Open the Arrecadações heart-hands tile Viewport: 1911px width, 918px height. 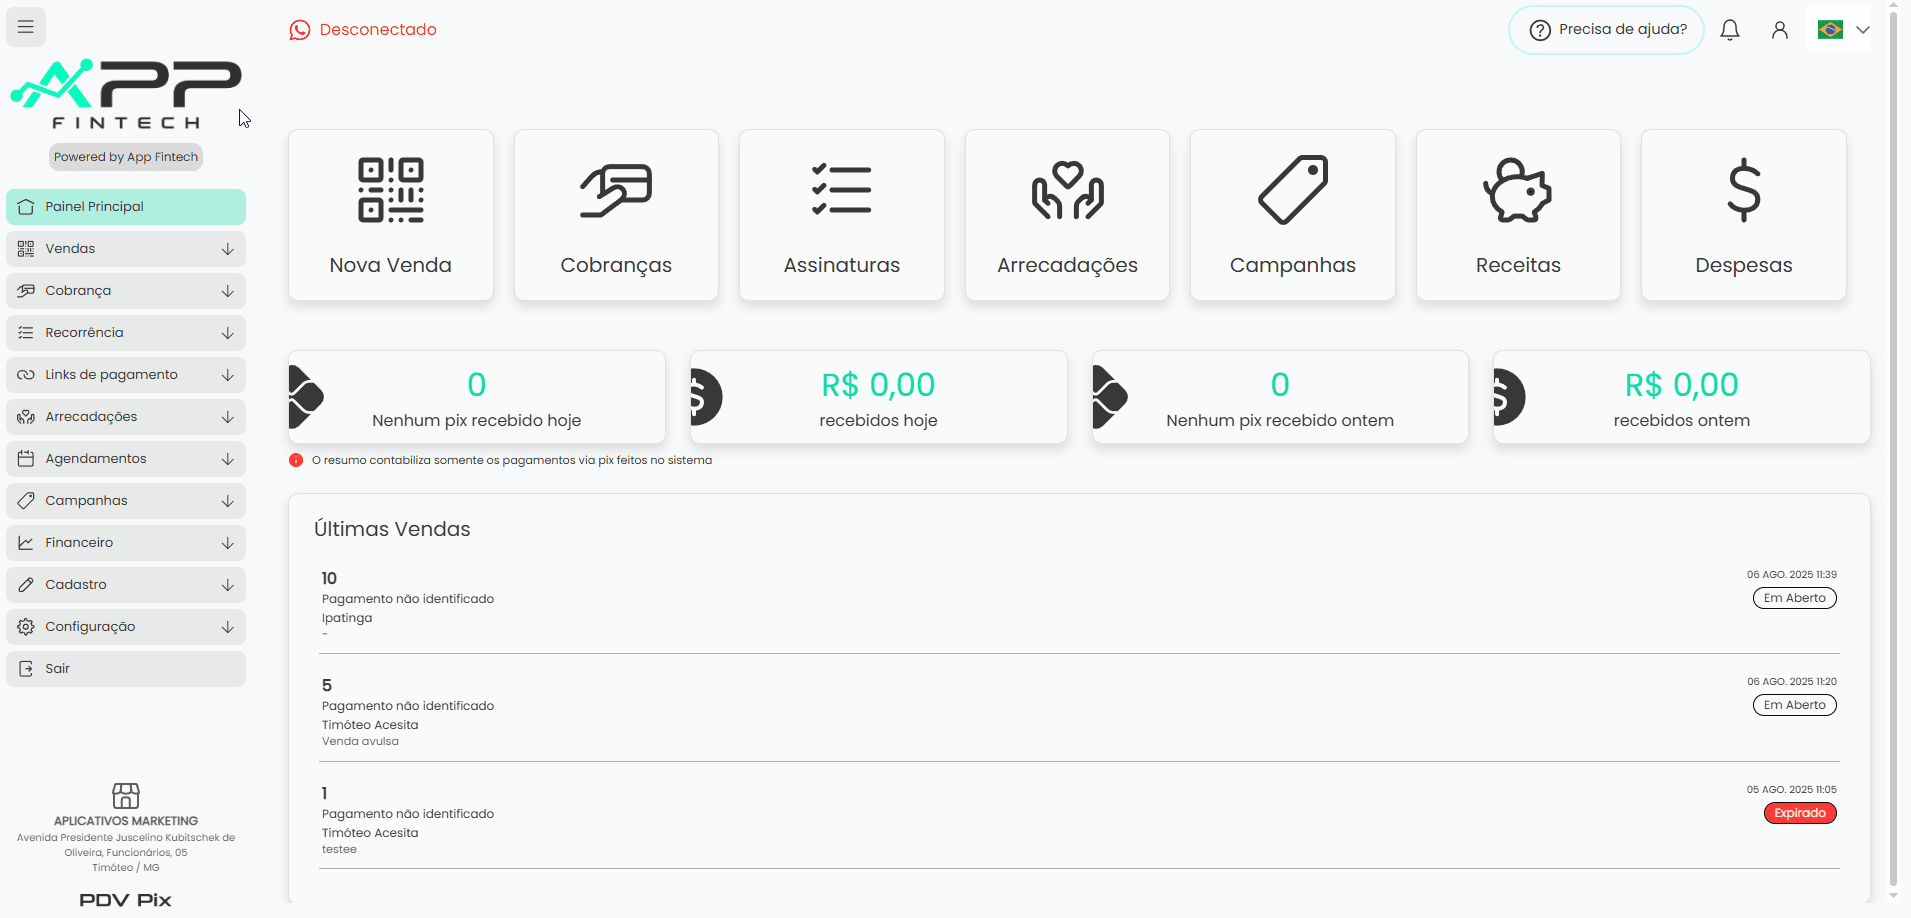point(1067,215)
